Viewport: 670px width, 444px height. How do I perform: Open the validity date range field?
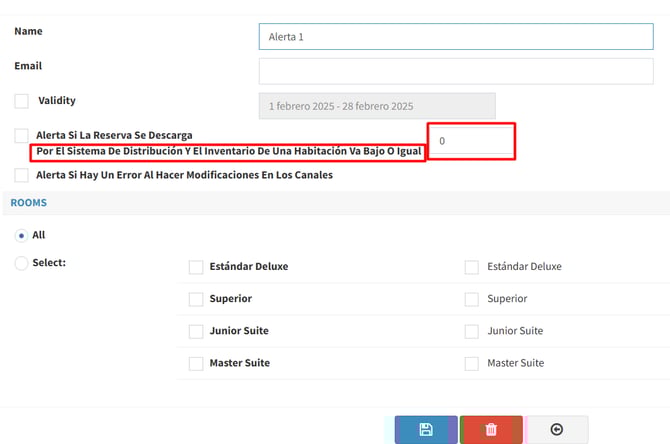(x=376, y=106)
